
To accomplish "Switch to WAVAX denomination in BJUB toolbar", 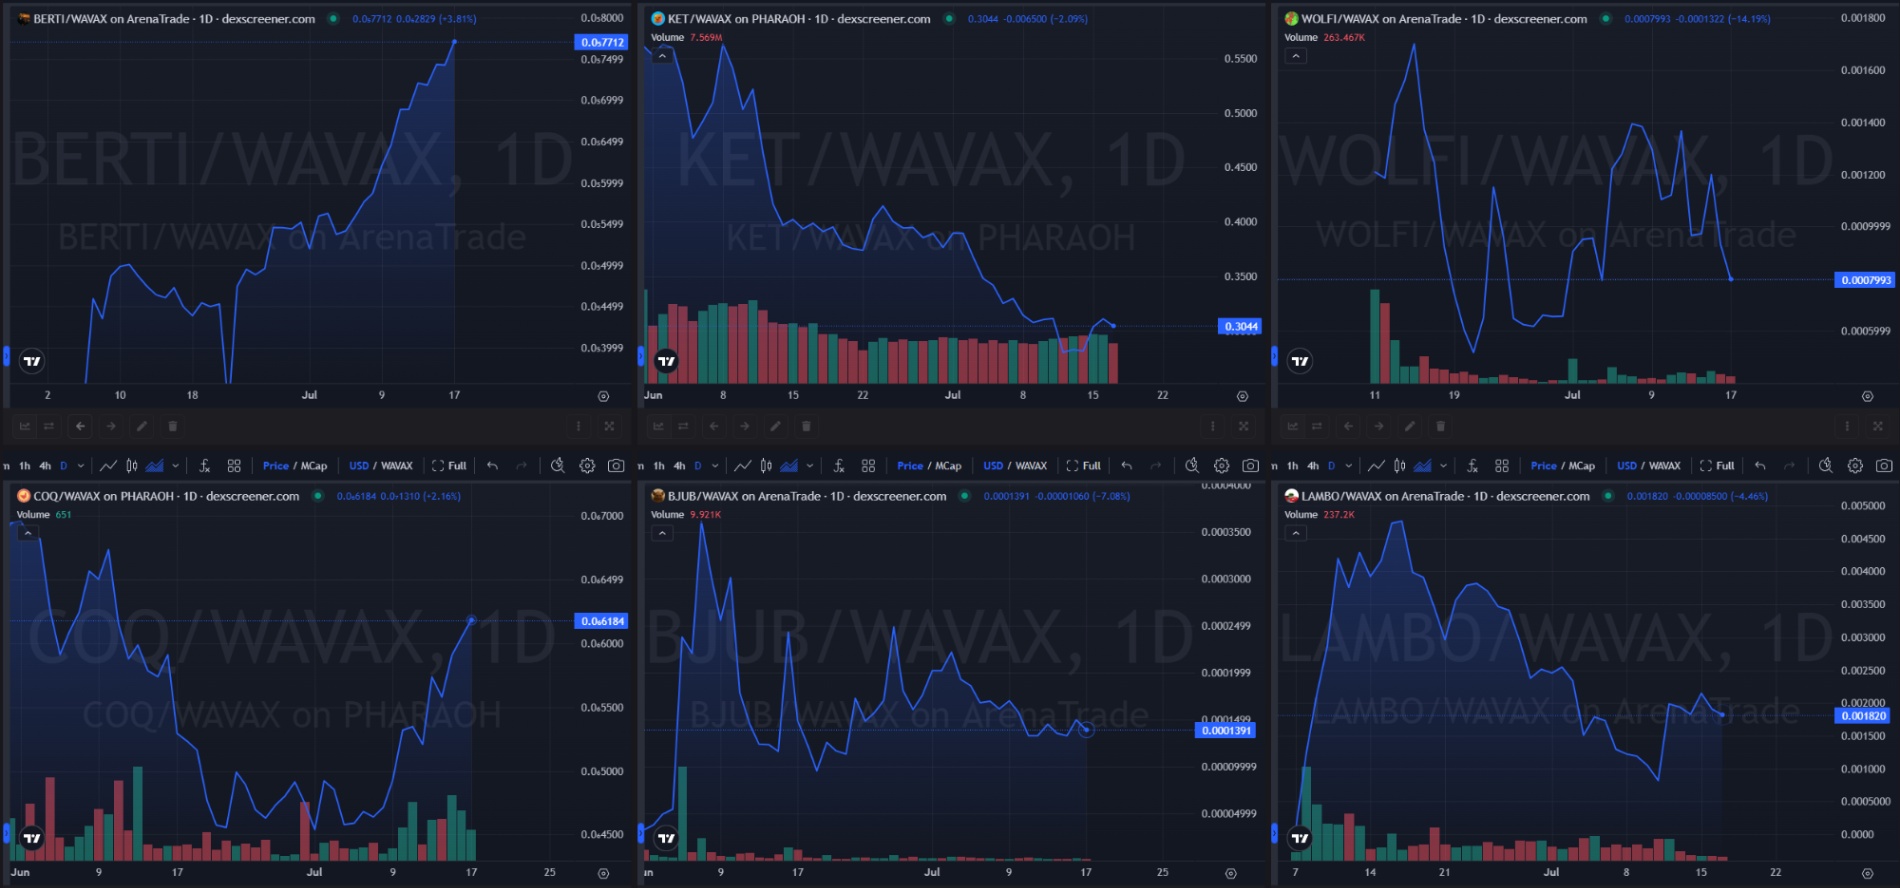I will [1031, 466].
